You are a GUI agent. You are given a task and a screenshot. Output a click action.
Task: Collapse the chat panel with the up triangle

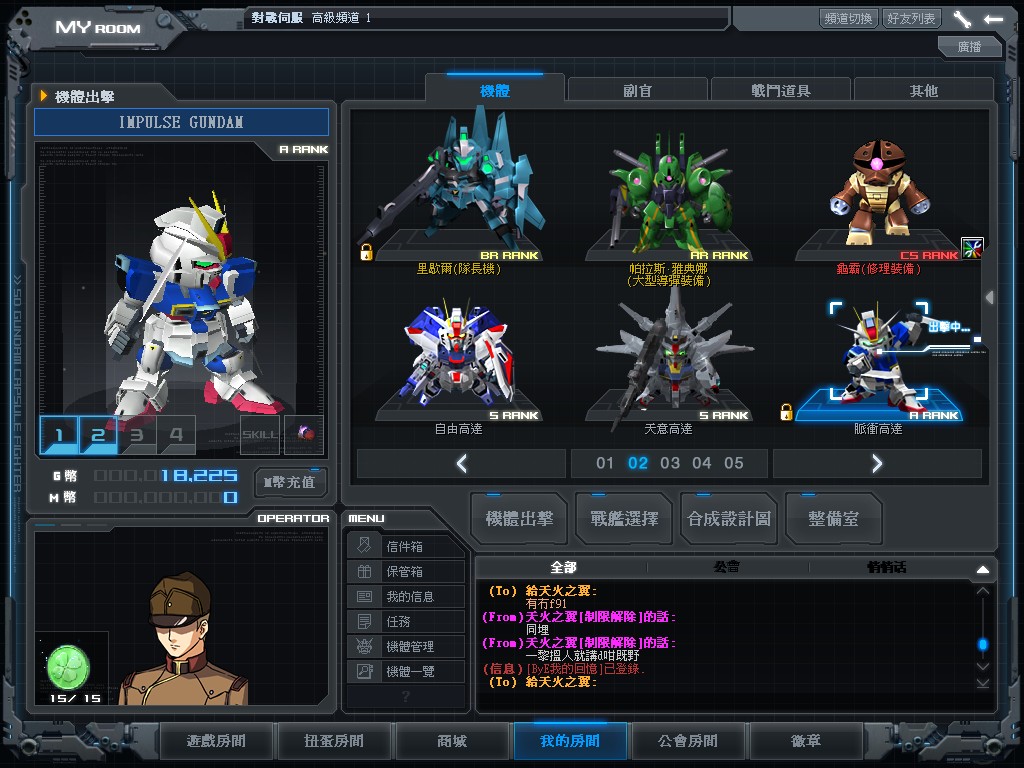point(982,569)
